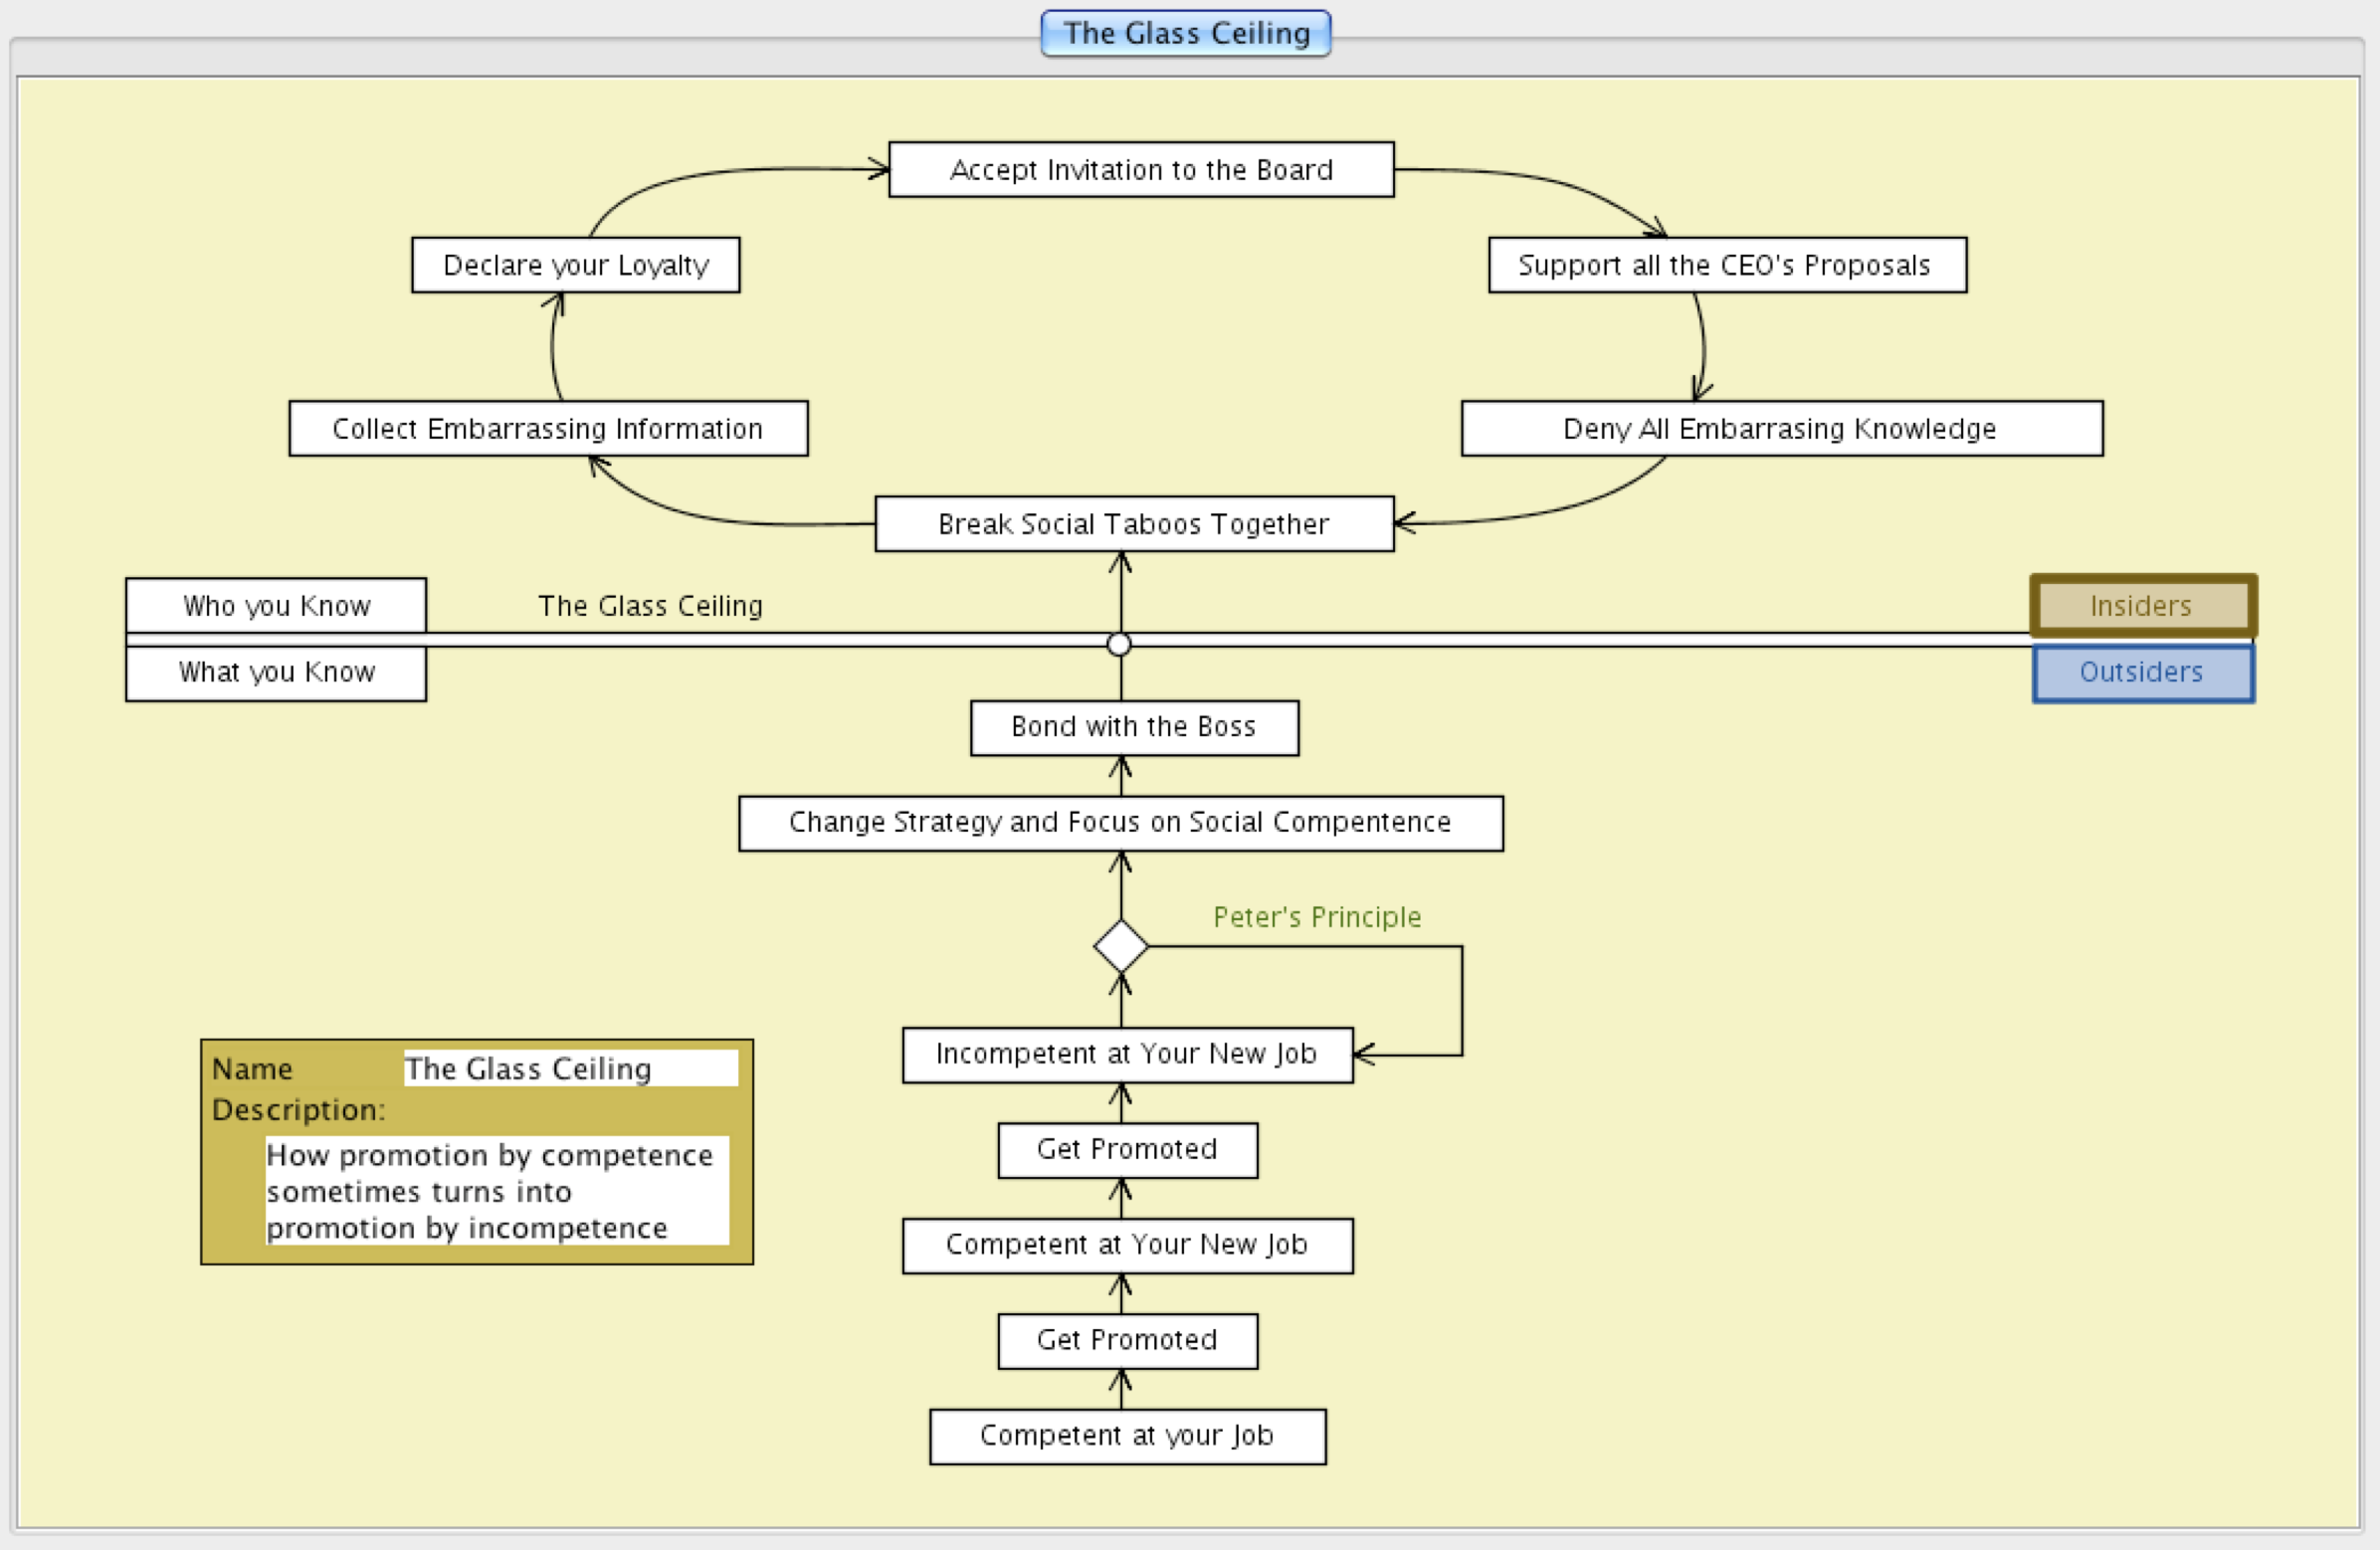
Task: Select Competent at your Job bottom node
Action: coord(1126,1436)
